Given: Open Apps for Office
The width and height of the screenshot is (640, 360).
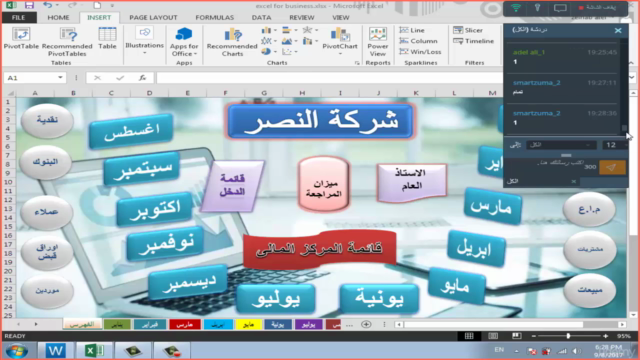Looking at the screenshot, I should tap(184, 42).
